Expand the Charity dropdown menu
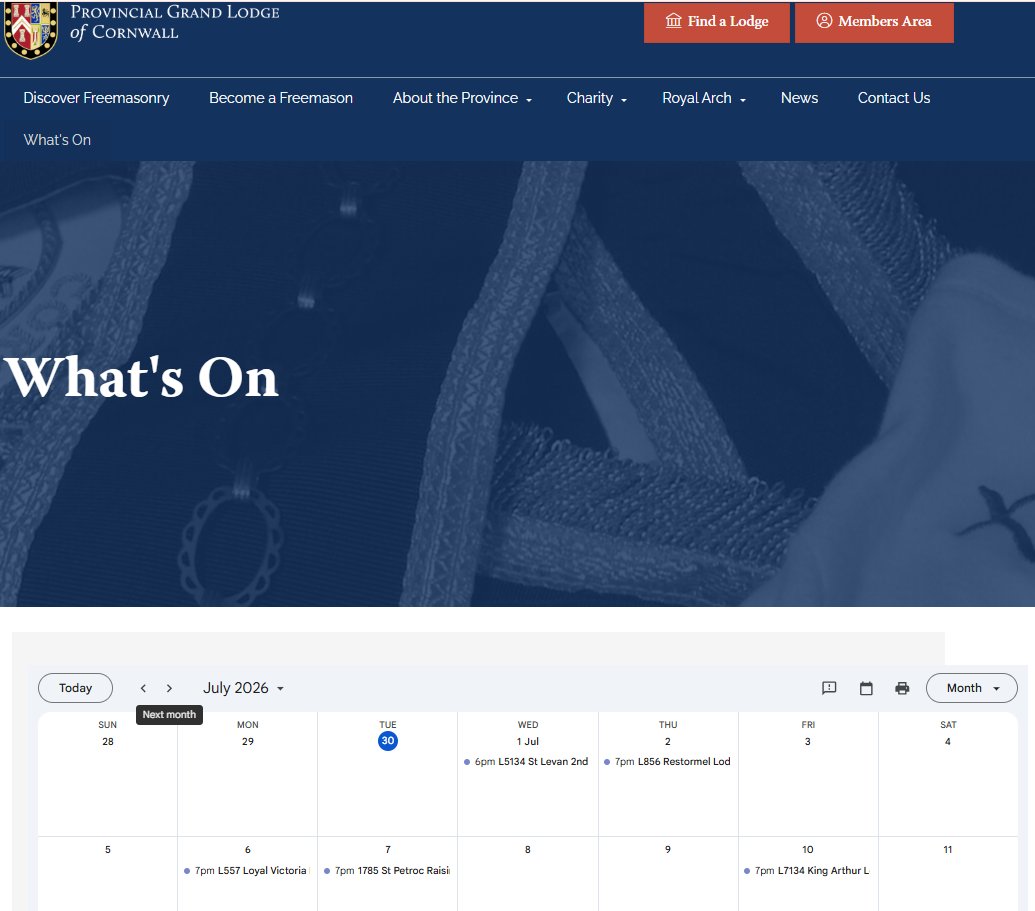1035x911 pixels. 597,98
